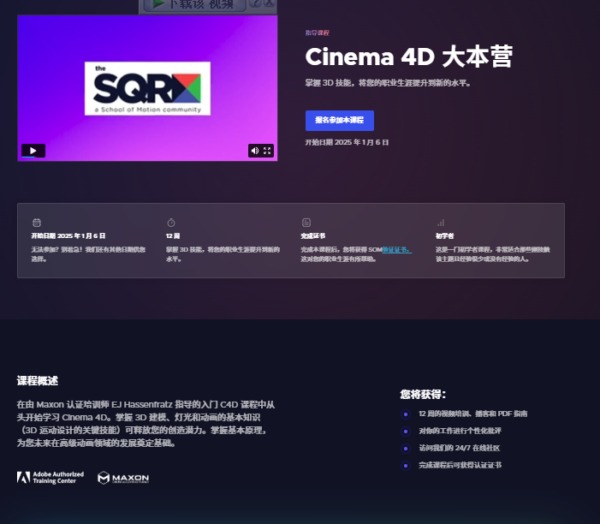Click the 您将获得 heading
The width and height of the screenshot is (600, 524).
(423, 394)
